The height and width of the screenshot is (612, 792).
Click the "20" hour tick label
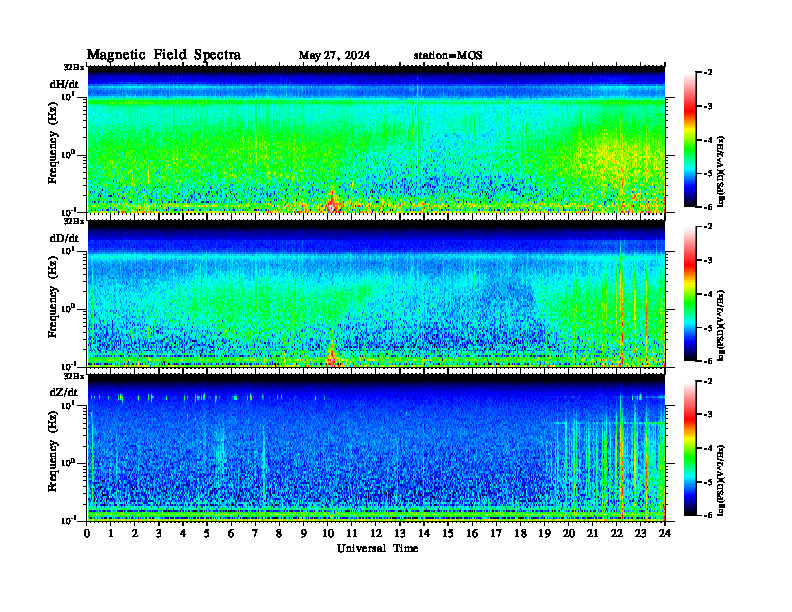click(x=568, y=534)
